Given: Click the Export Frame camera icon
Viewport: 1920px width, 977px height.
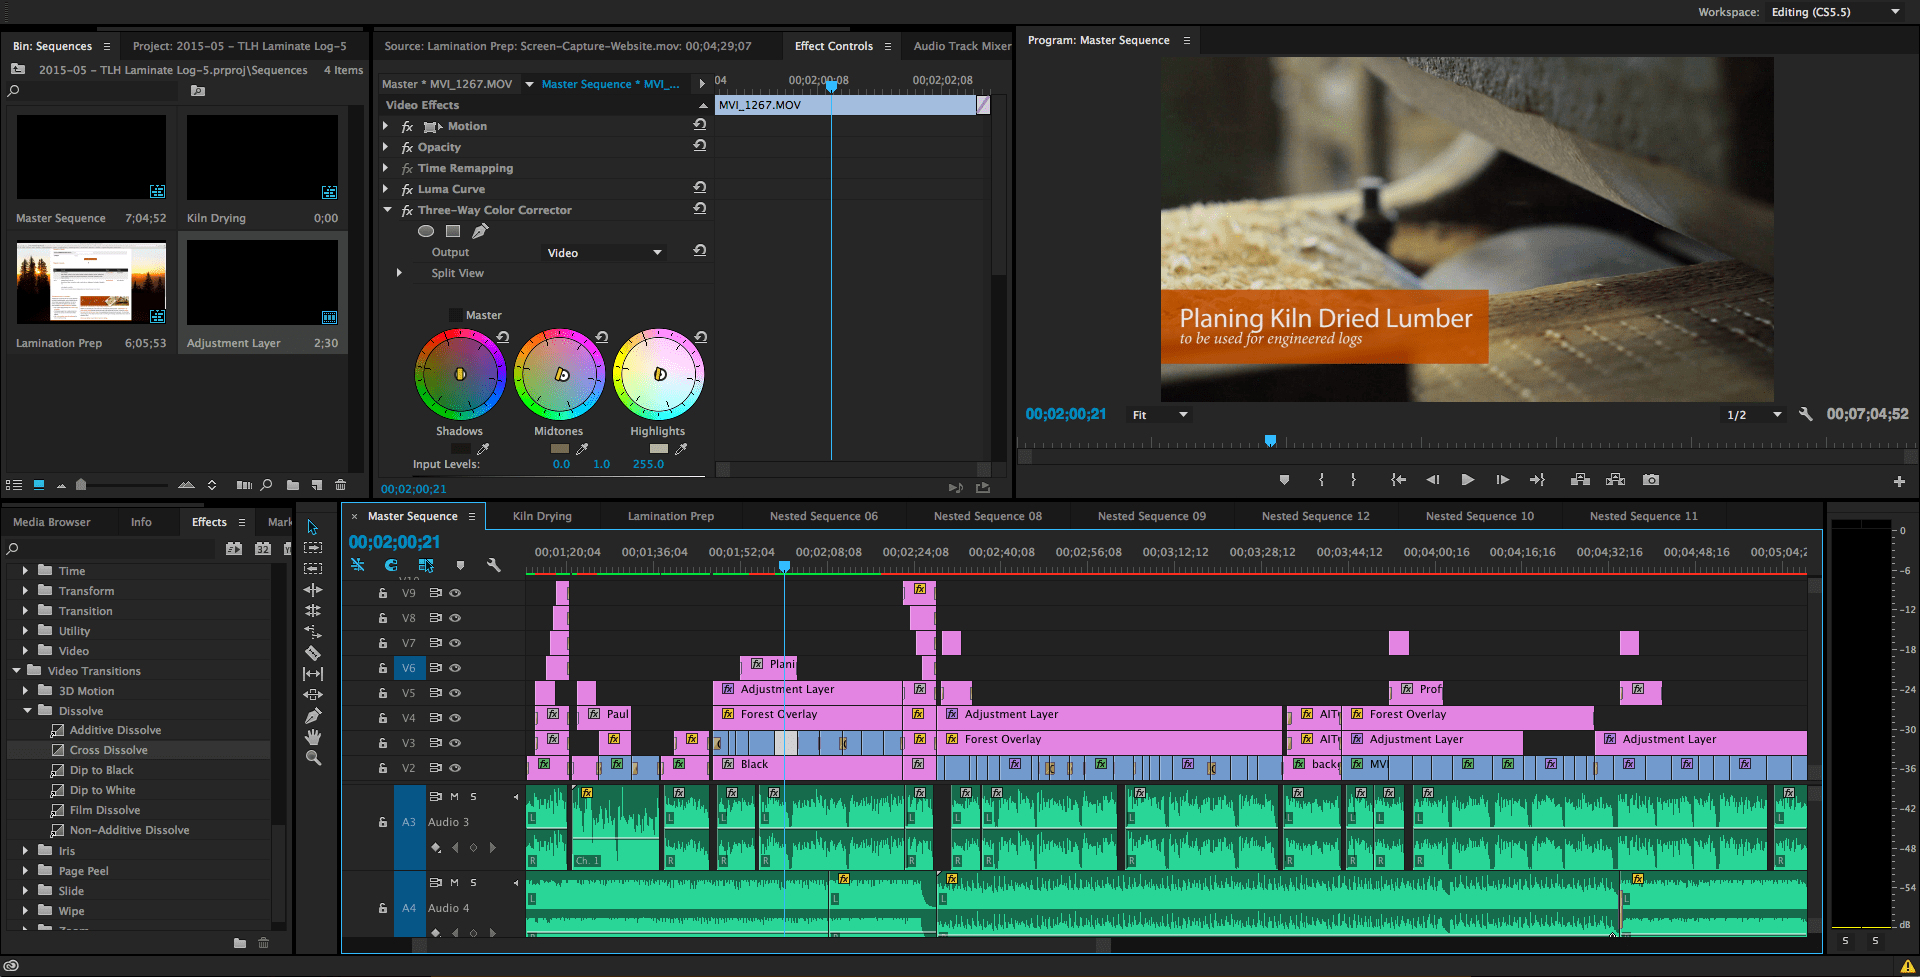Looking at the screenshot, I should pos(1651,480).
